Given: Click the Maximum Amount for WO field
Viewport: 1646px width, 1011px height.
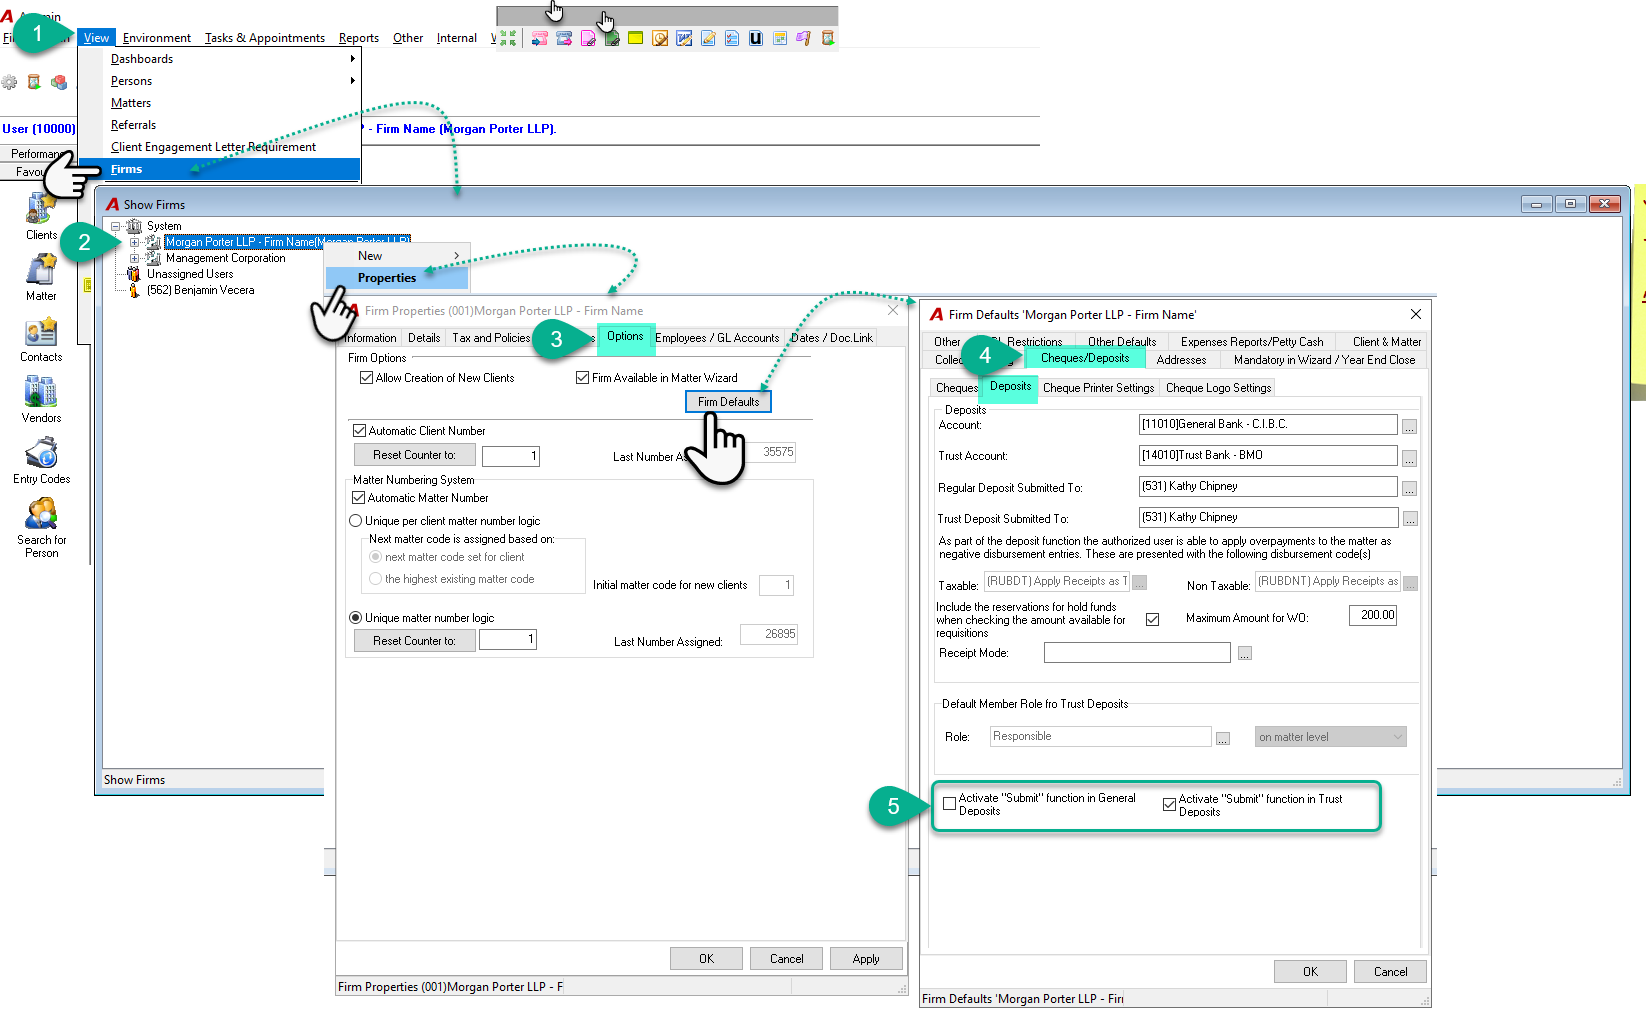Looking at the screenshot, I should click(1373, 616).
